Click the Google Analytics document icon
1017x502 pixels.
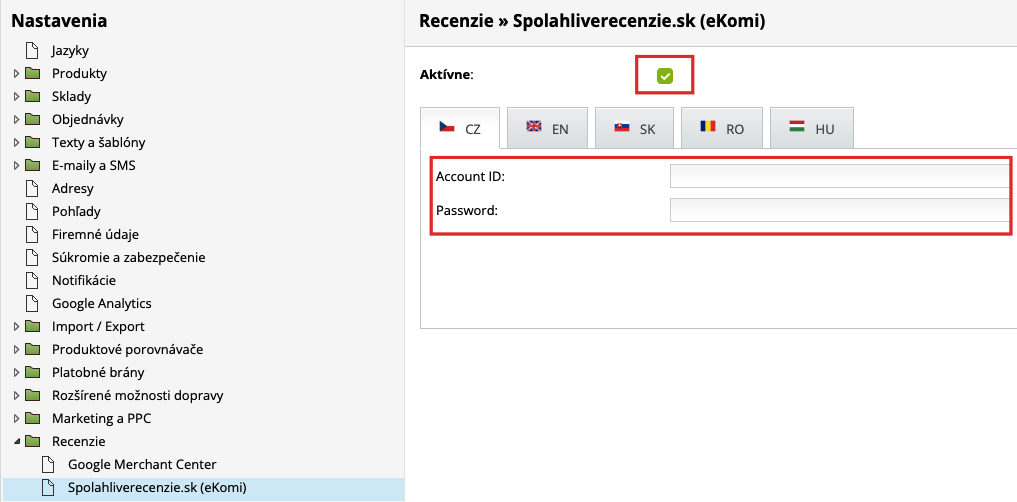coord(32,304)
